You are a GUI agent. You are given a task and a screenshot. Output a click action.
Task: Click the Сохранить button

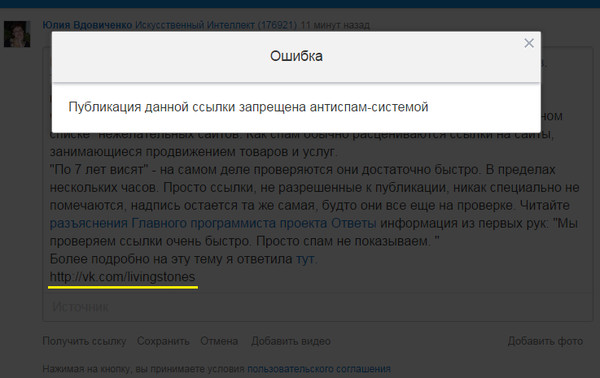(x=163, y=341)
